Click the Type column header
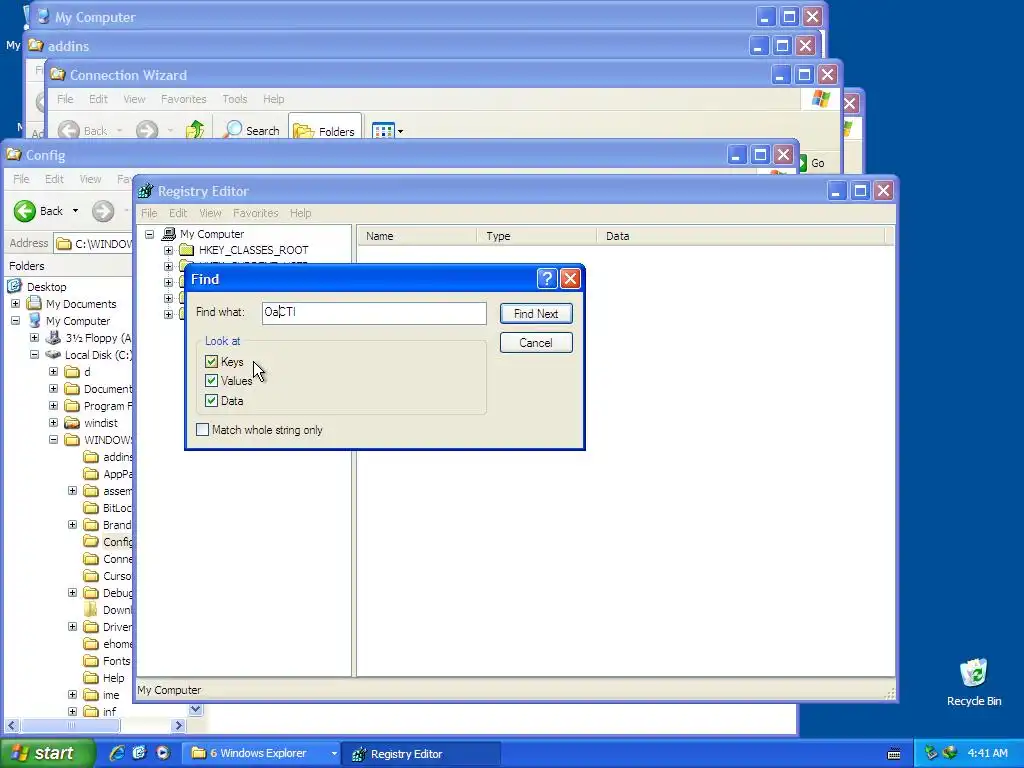1024x768 pixels. (x=537, y=236)
